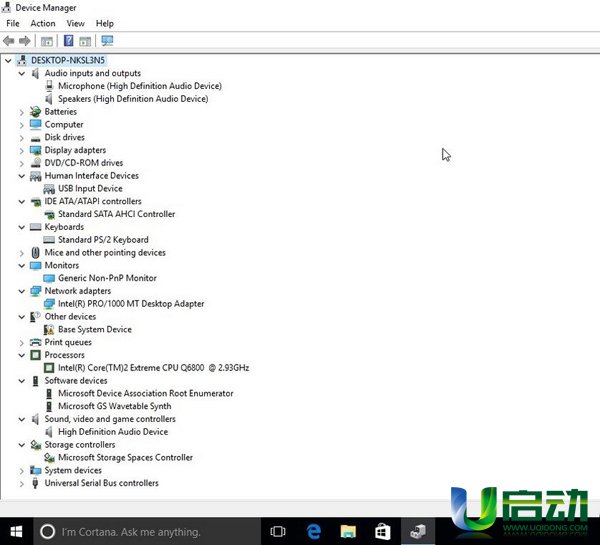Click the Scan for hardware changes icon
This screenshot has height=545, width=600.
pyautogui.click(x=107, y=41)
